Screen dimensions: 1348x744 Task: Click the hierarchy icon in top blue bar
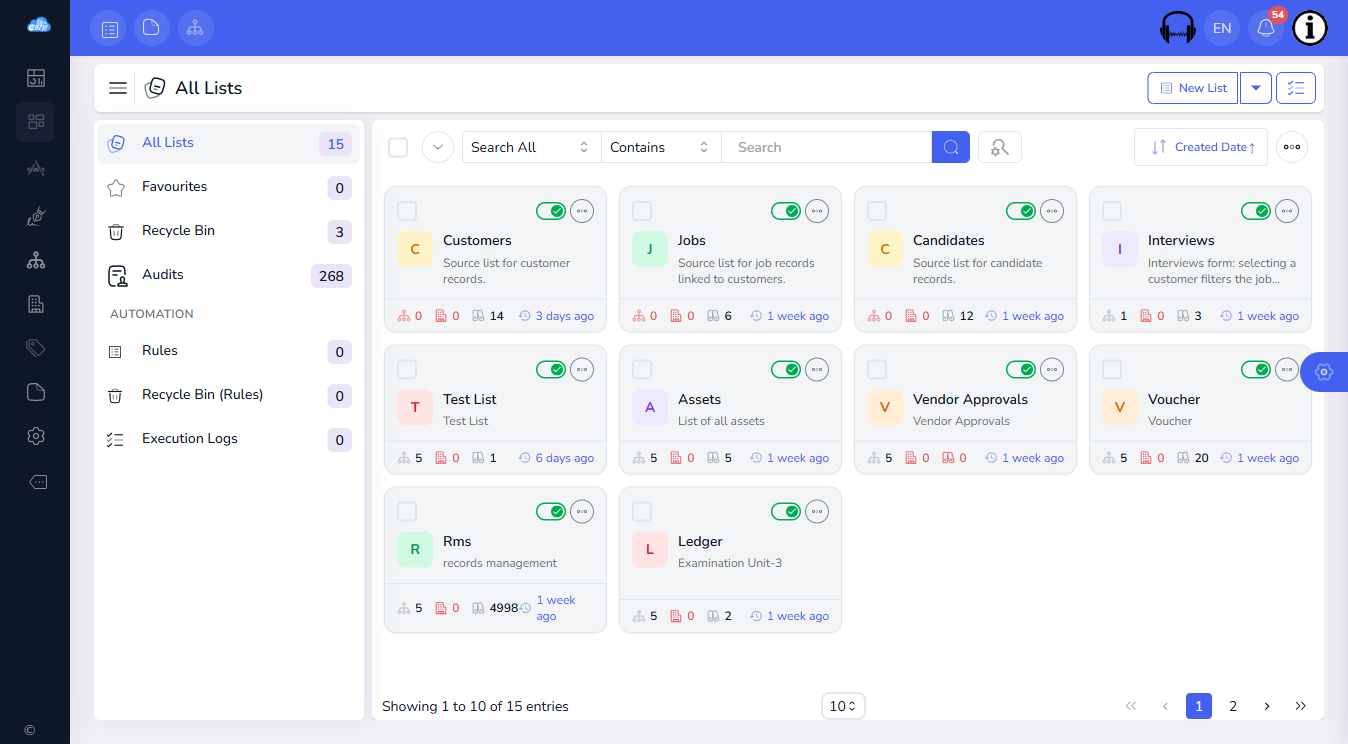click(195, 28)
